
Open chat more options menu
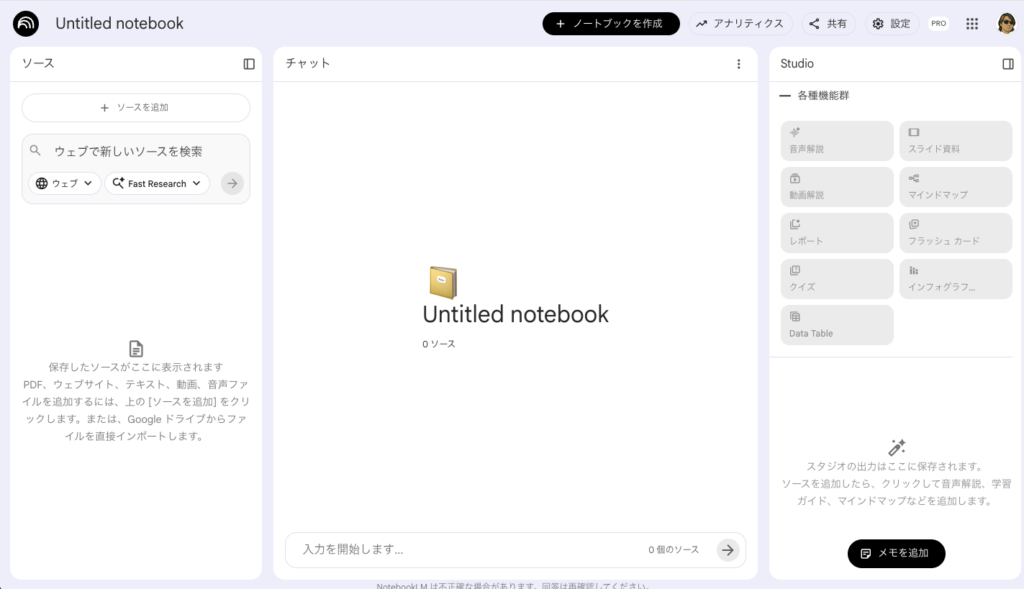pos(738,64)
